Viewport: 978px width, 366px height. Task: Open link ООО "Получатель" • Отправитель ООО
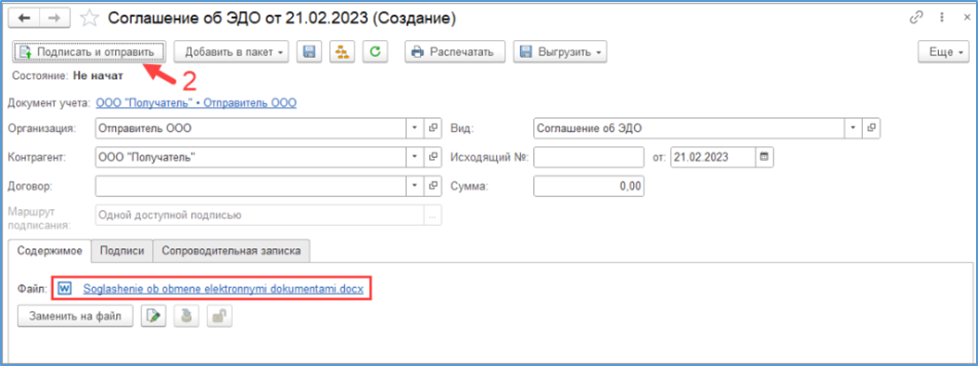click(x=196, y=102)
